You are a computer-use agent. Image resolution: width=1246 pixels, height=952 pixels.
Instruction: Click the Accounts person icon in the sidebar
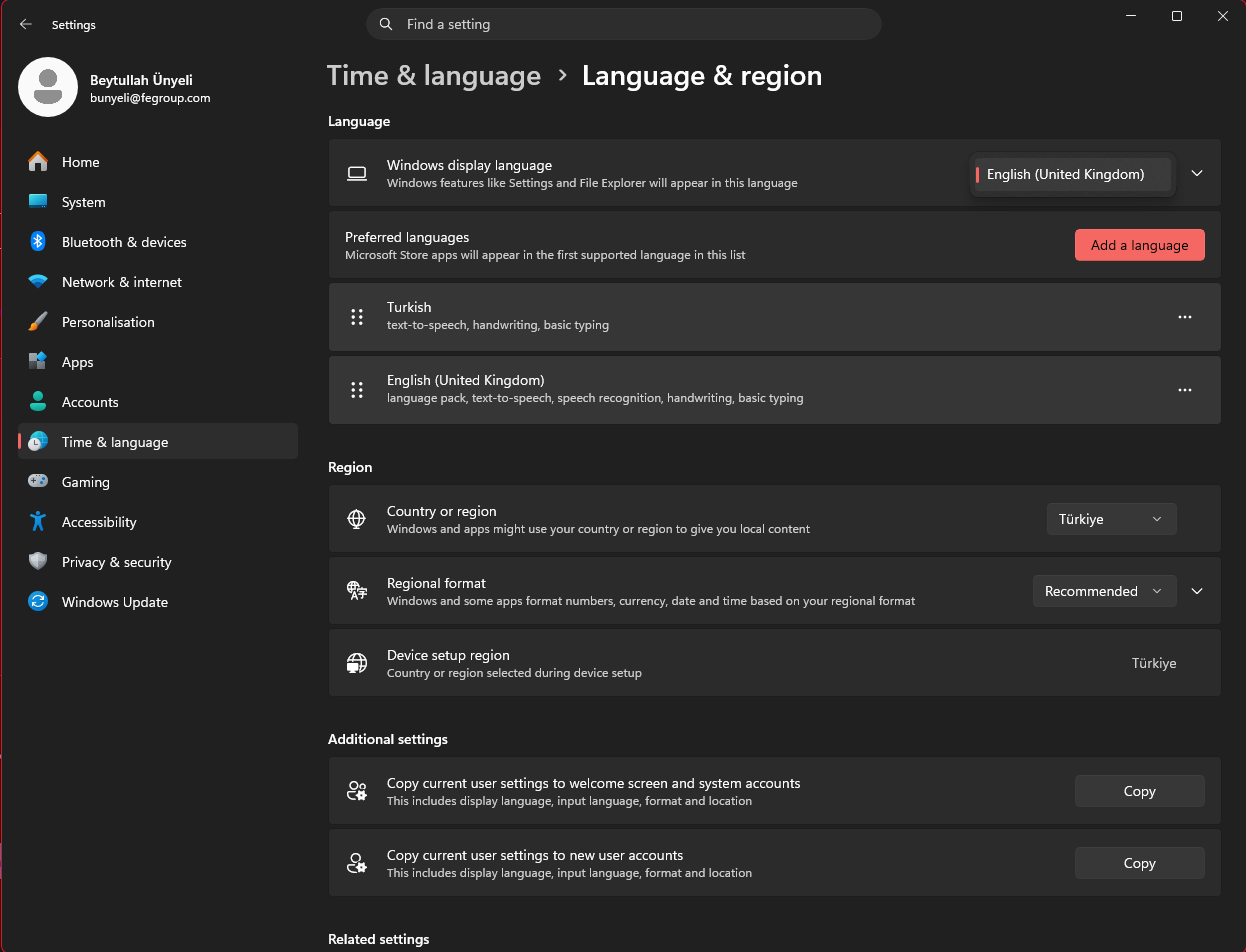tap(38, 402)
